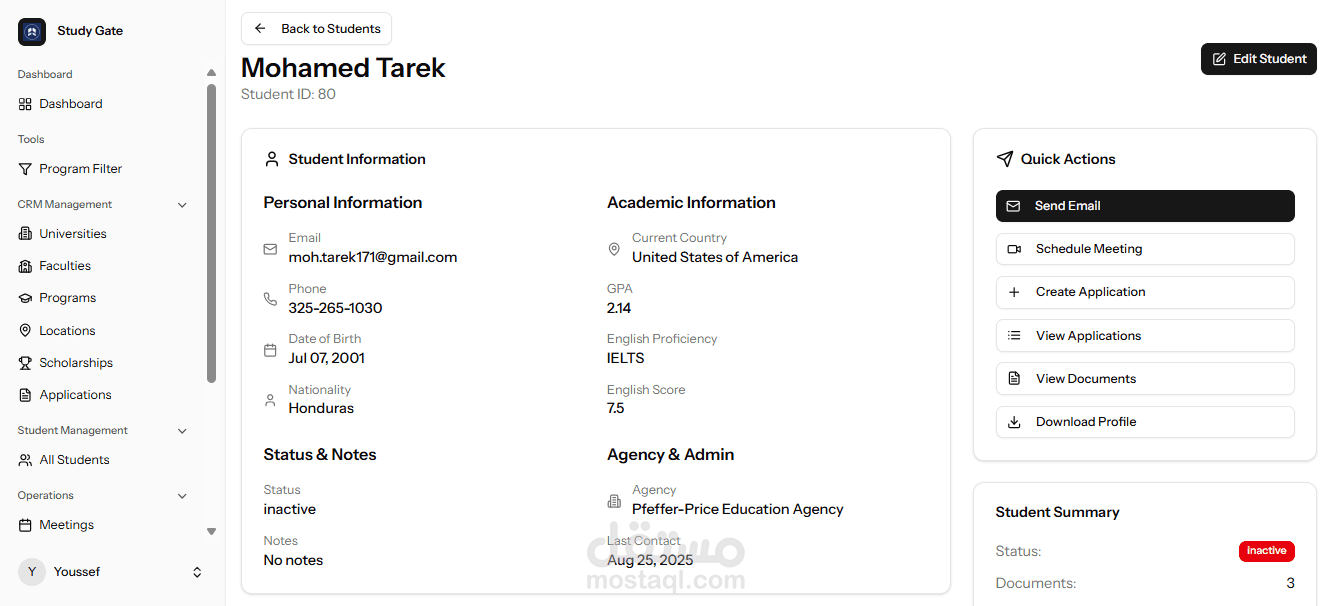Click the Universities building icon

26,234
